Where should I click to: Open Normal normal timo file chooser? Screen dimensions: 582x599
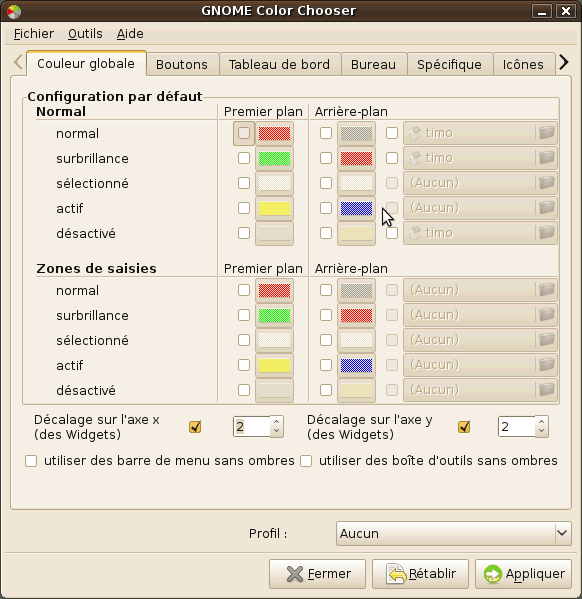click(480, 133)
